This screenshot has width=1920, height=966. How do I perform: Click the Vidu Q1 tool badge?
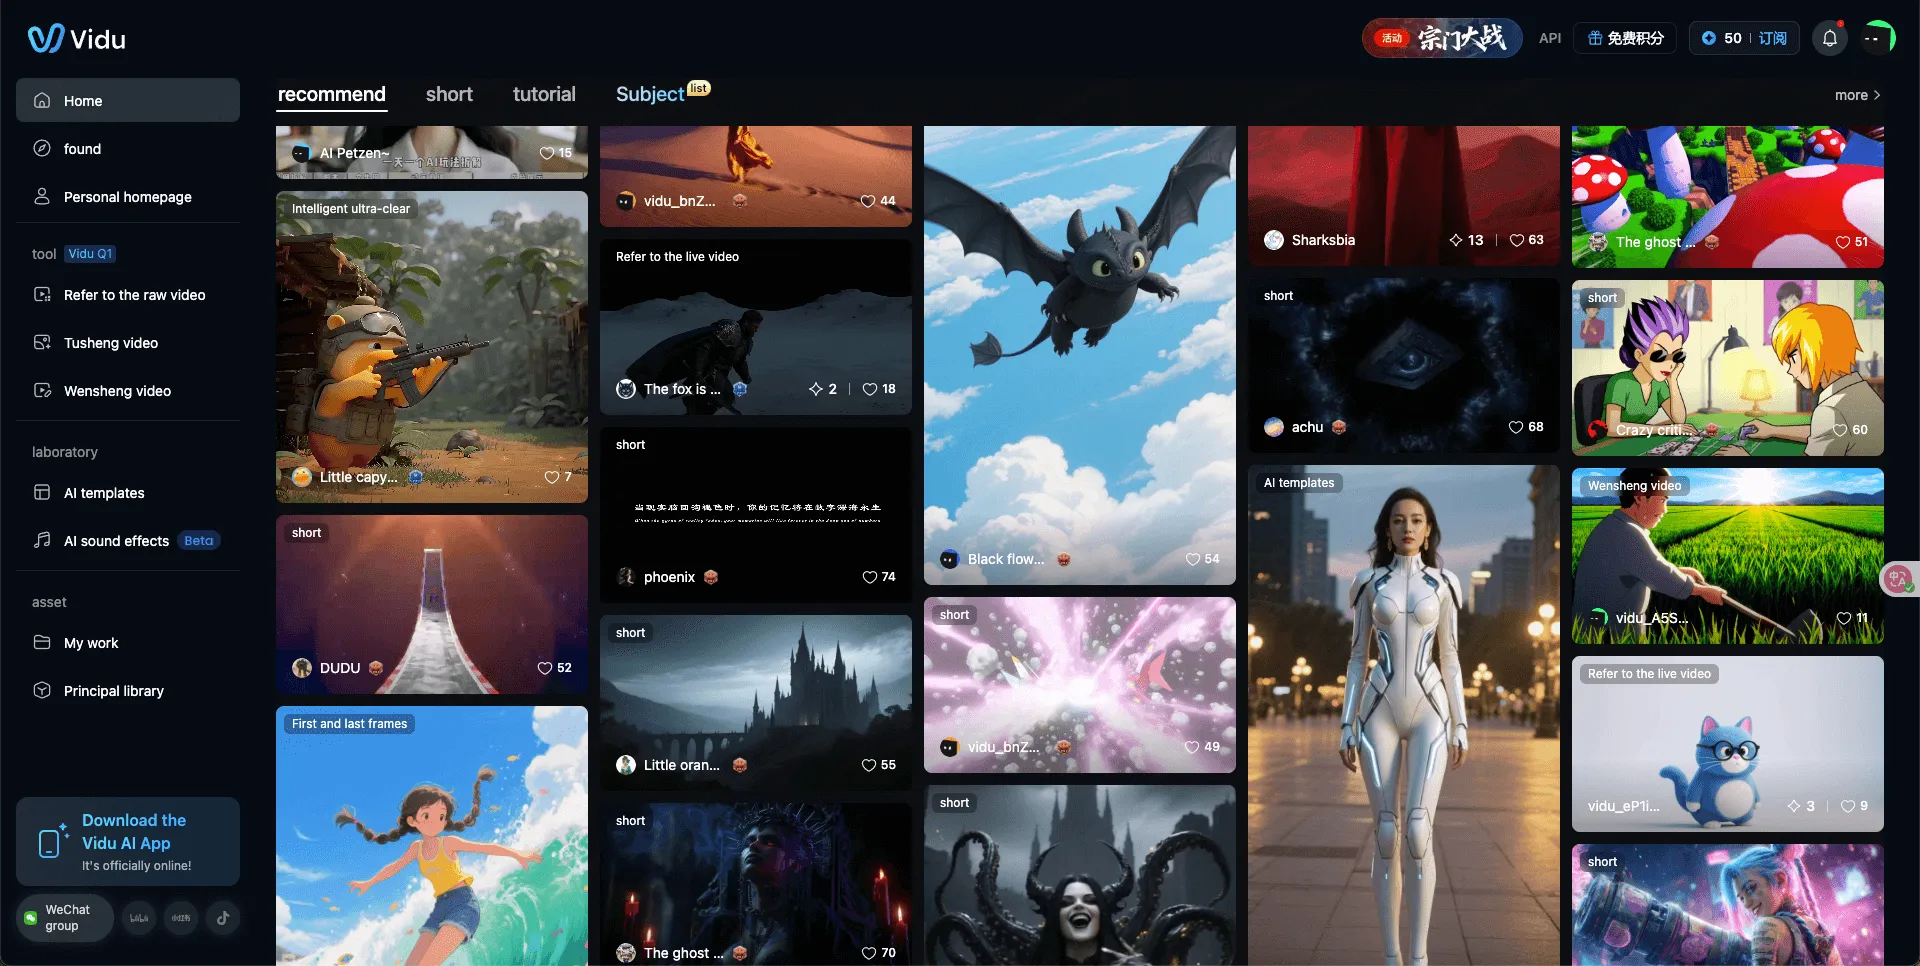point(90,254)
